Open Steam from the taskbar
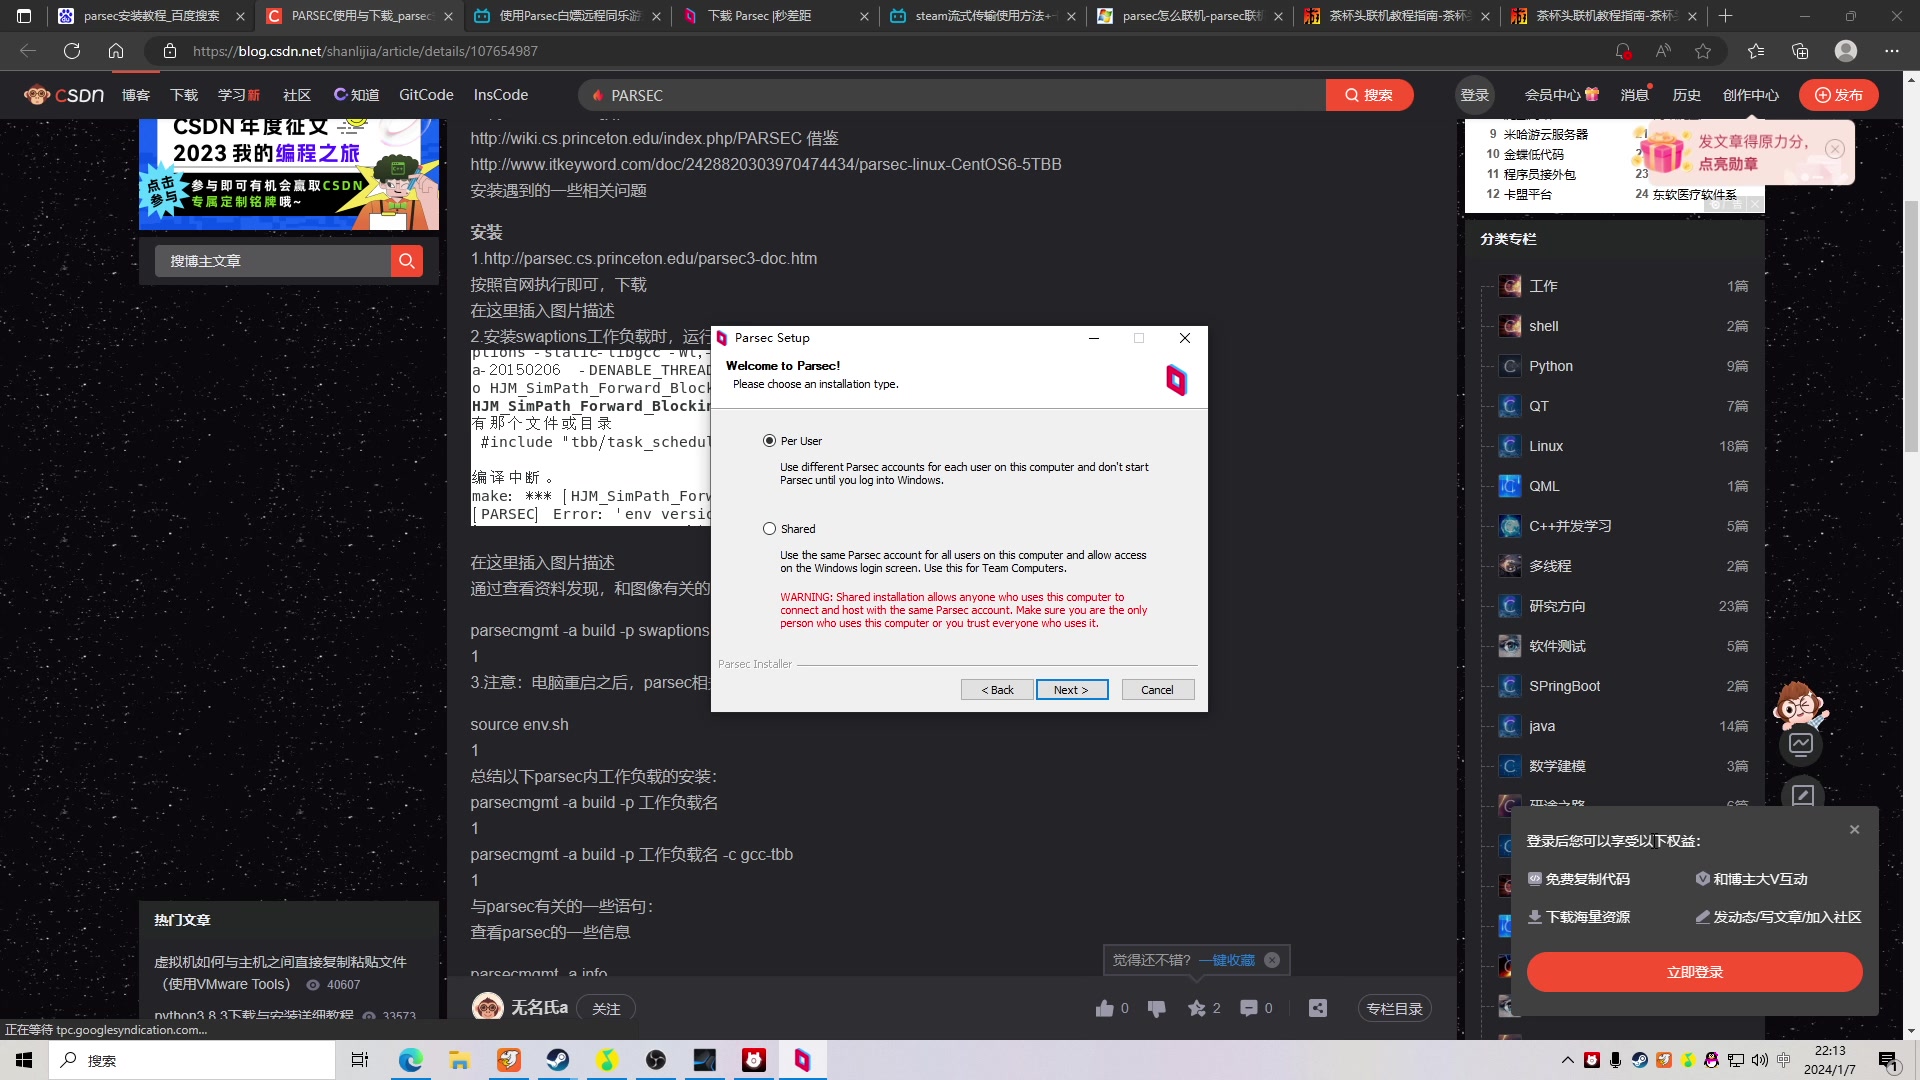 point(557,1060)
